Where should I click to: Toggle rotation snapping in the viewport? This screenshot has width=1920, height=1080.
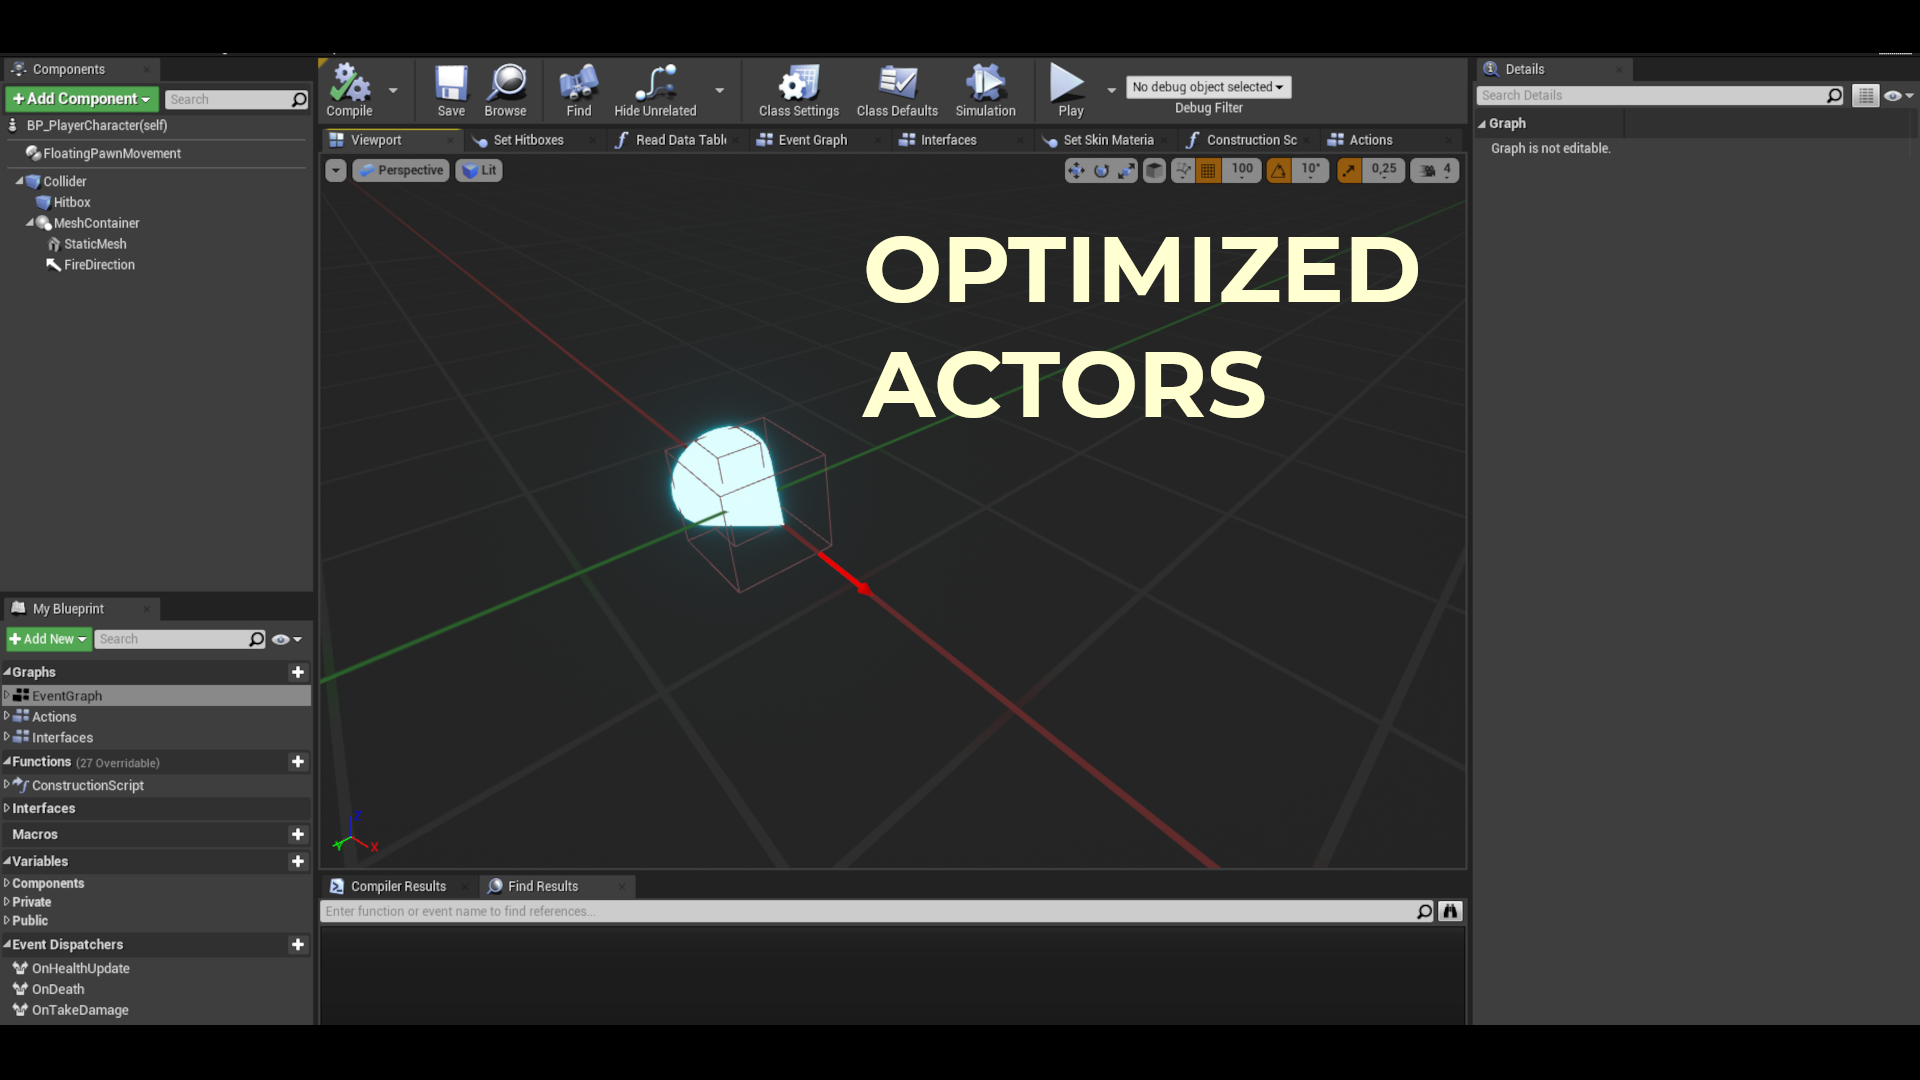[x=1278, y=171]
